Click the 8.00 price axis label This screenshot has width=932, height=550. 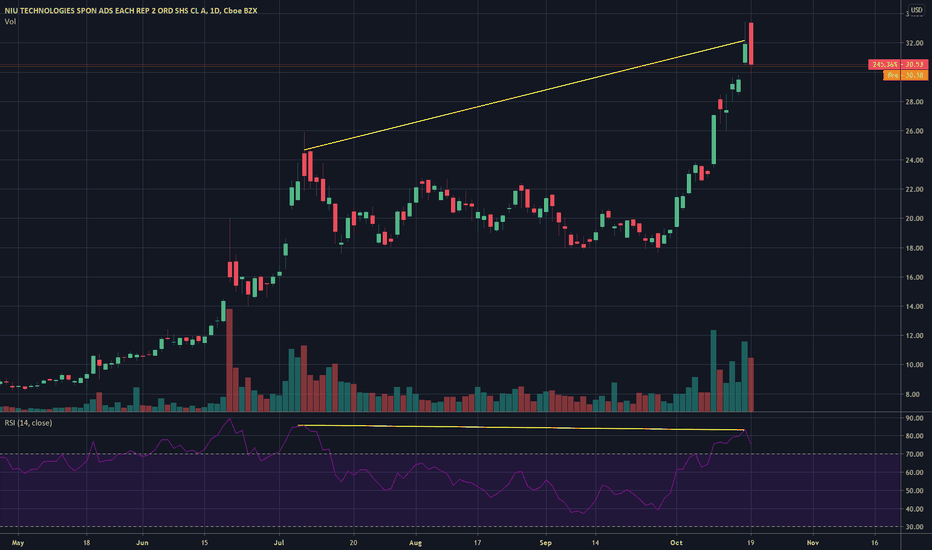coord(915,394)
